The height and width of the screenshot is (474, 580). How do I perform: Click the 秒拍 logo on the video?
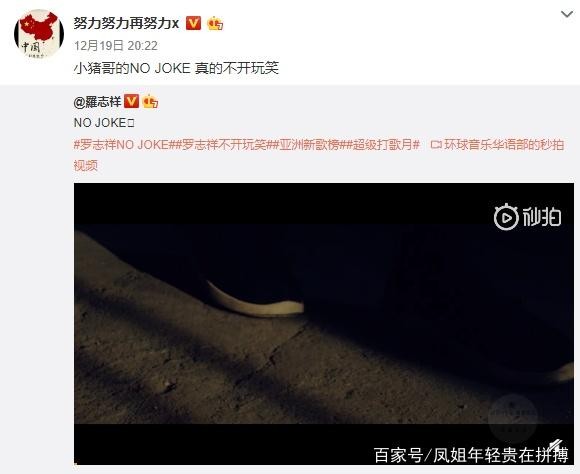pos(527,217)
